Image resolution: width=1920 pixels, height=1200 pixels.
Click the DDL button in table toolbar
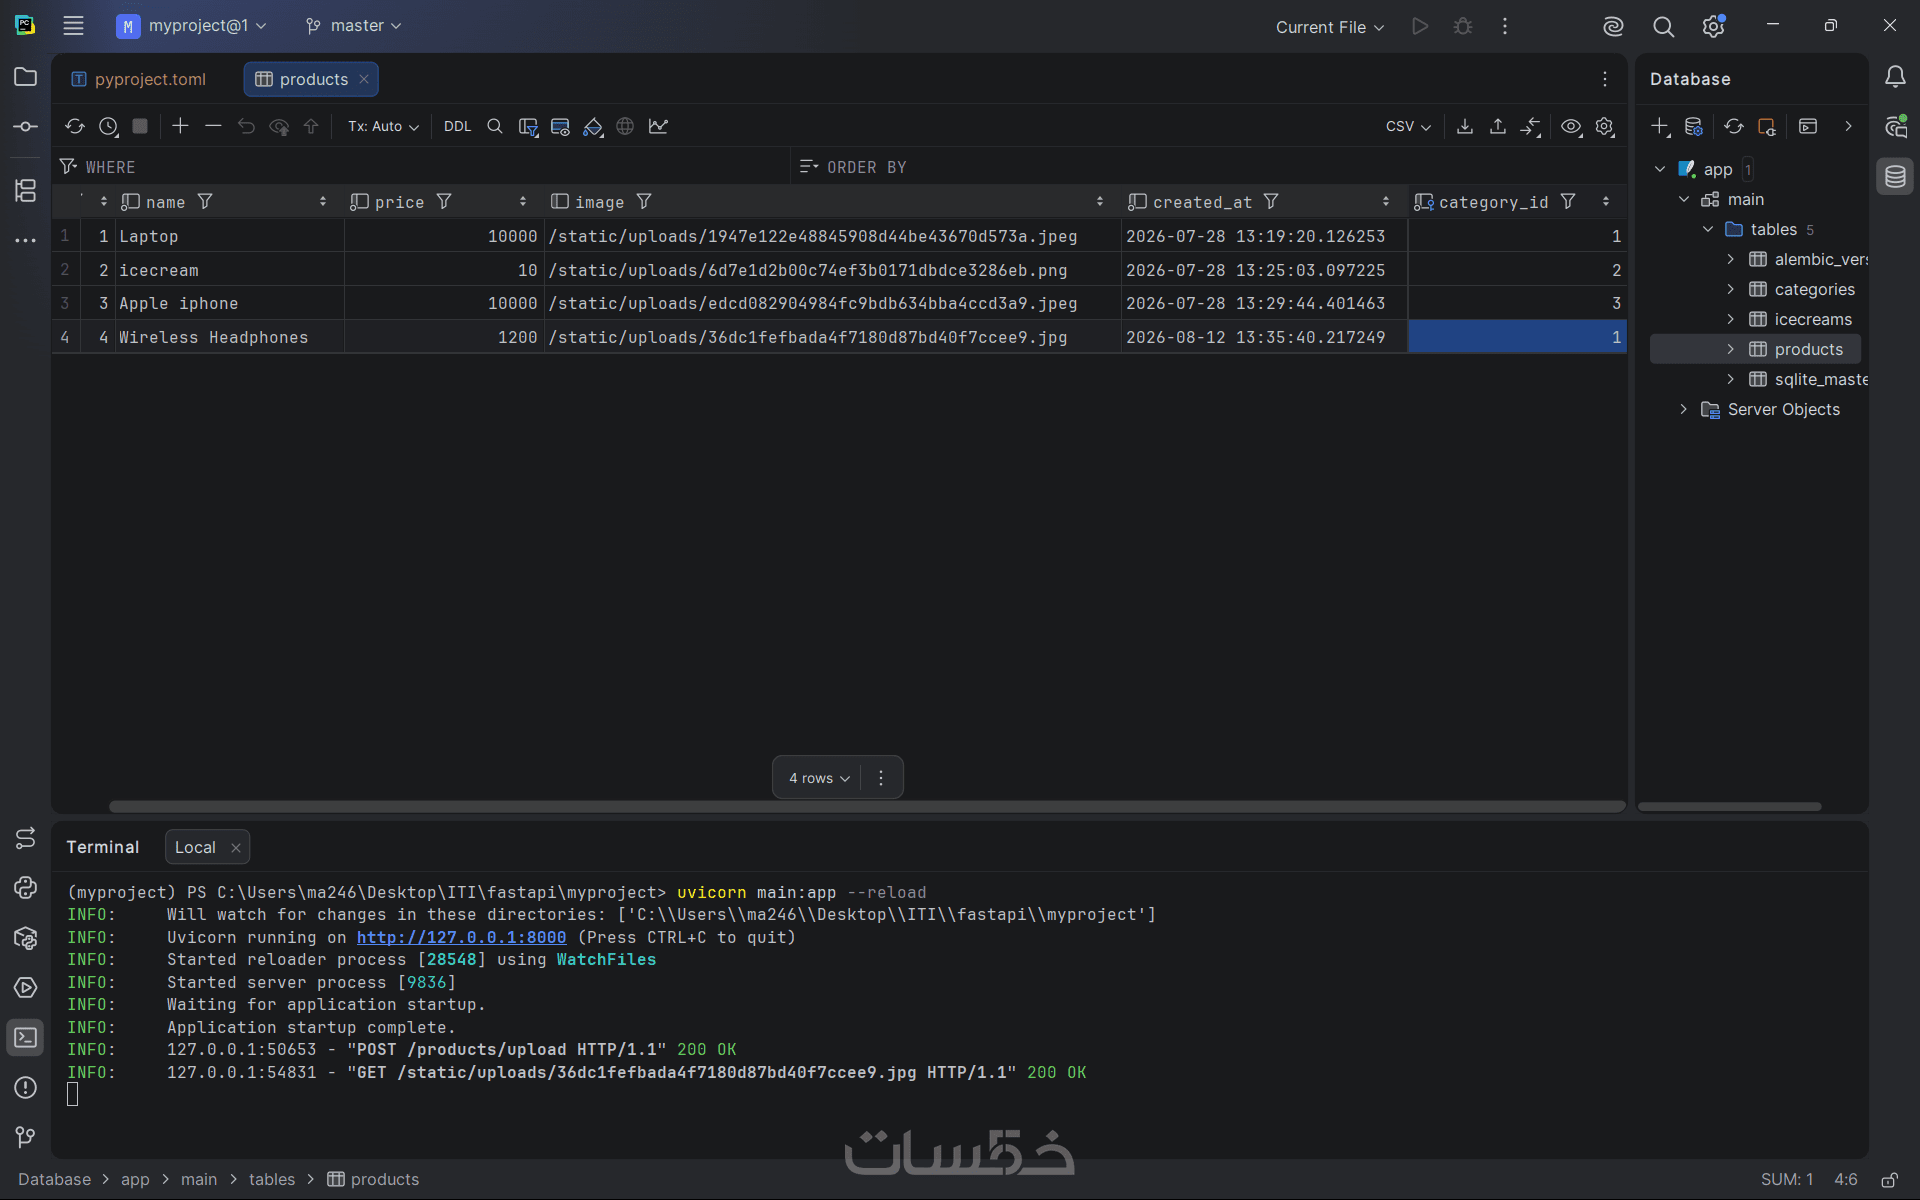click(457, 126)
